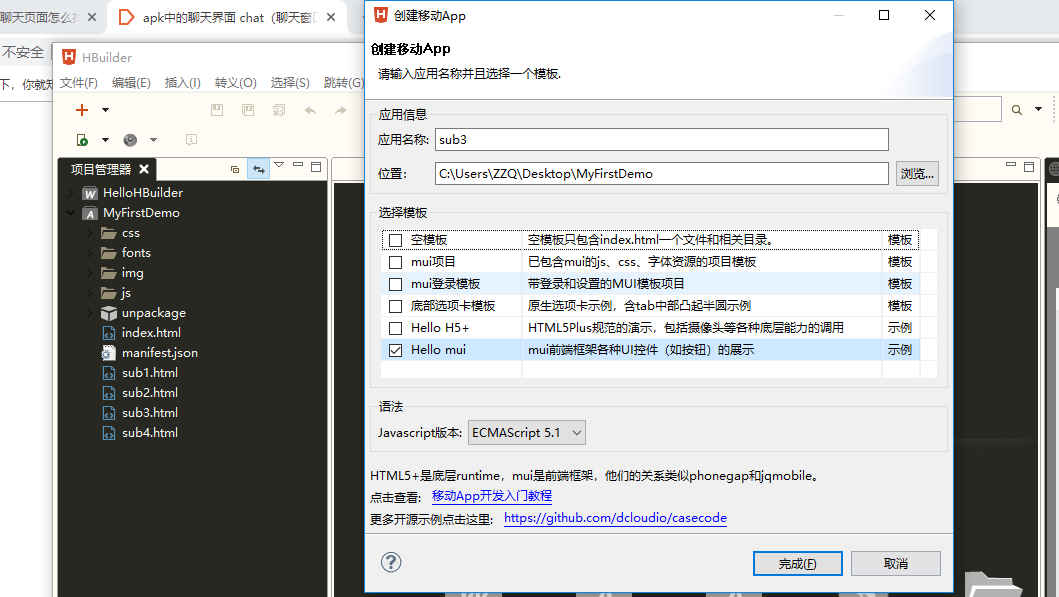Open dropdown arrow beside the search magnifier

(x=1039, y=109)
